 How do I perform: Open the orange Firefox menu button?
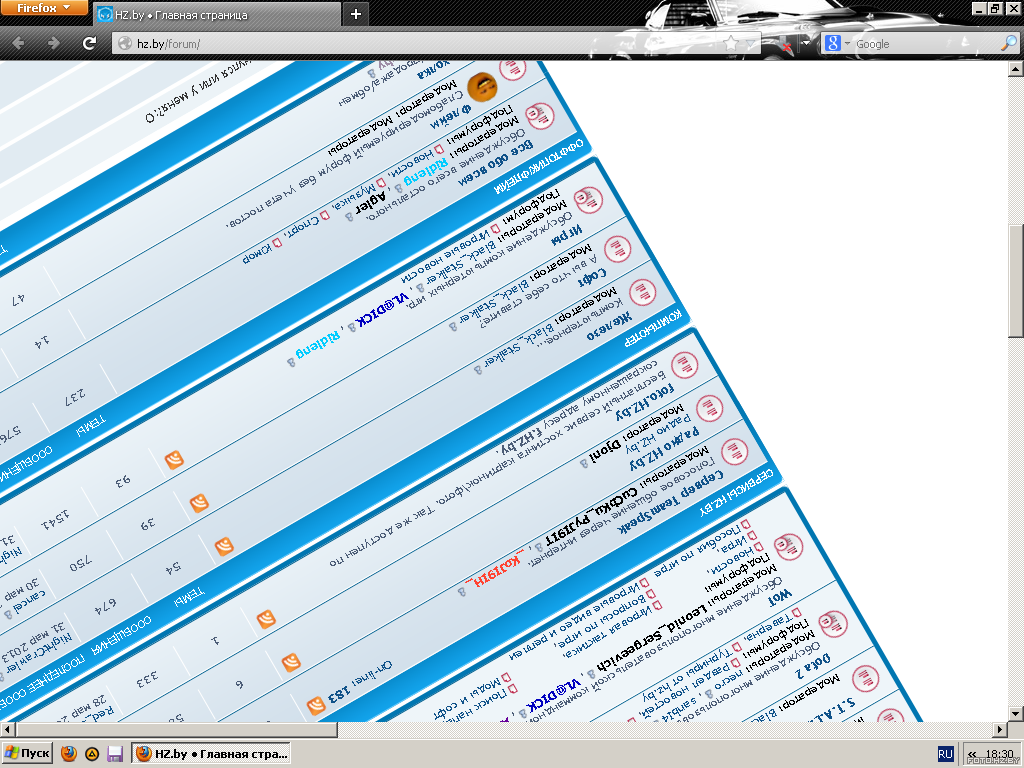tap(44, 8)
